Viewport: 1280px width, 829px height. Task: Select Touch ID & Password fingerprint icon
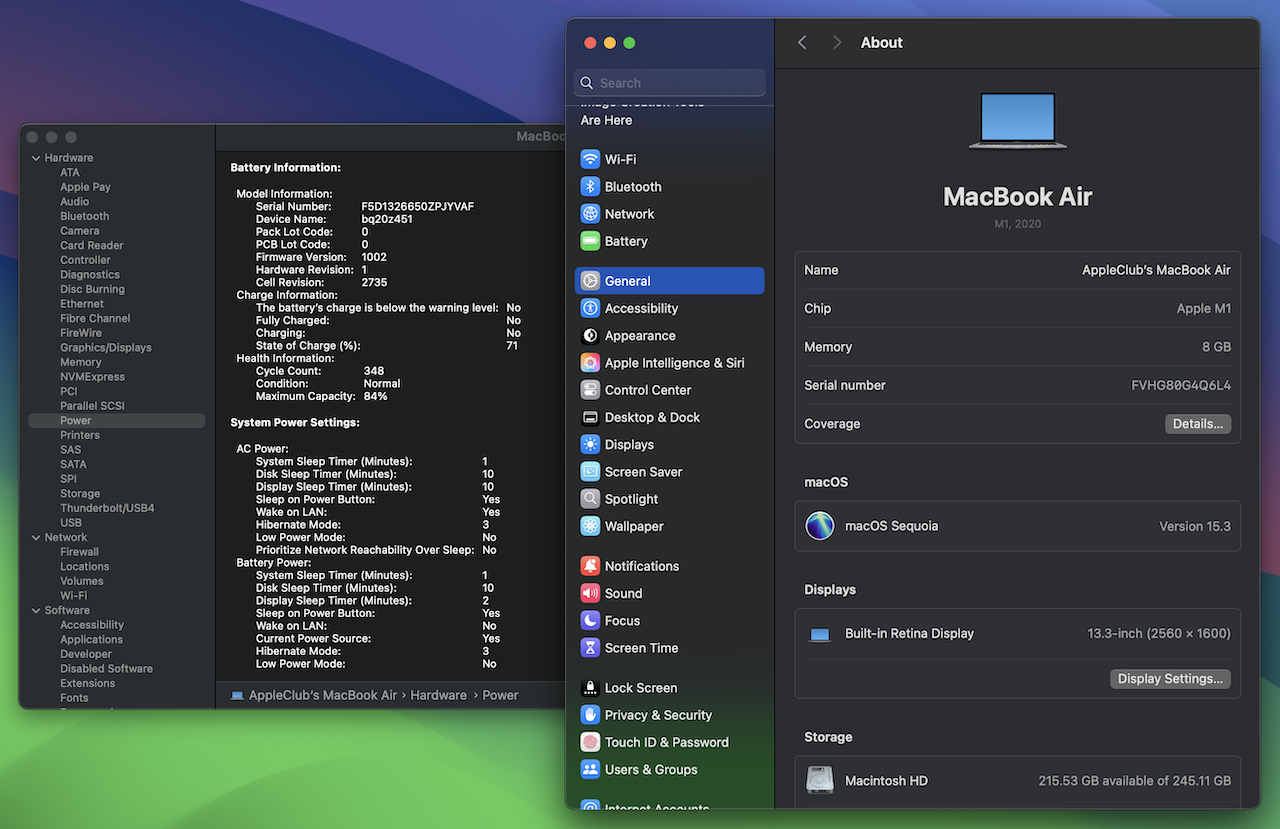click(x=590, y=742)
